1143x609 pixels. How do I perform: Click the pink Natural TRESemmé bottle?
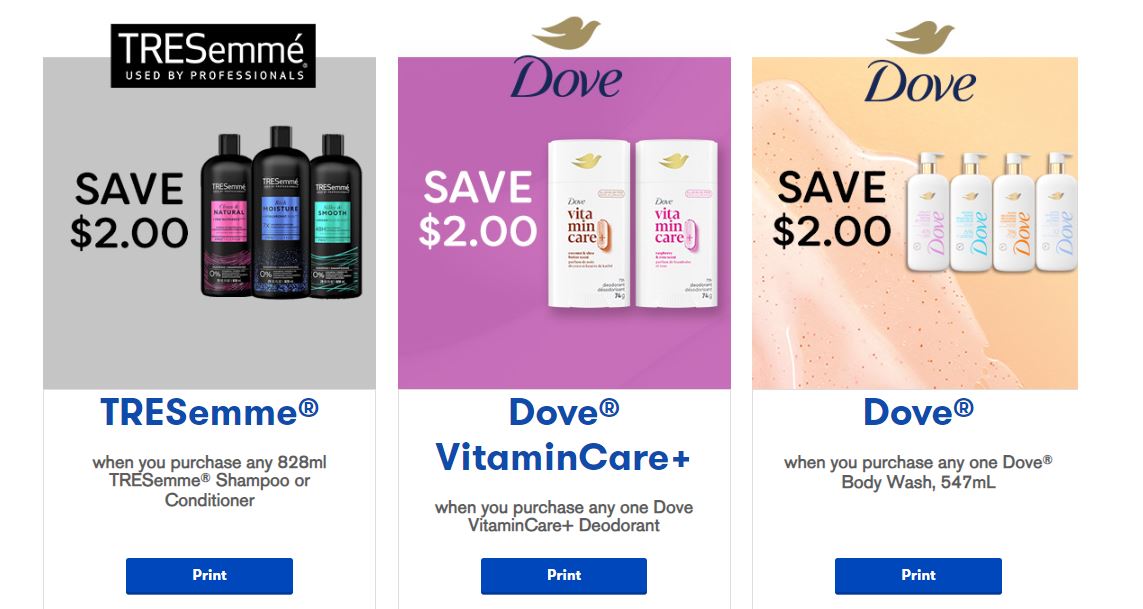(x=227, y=215)
